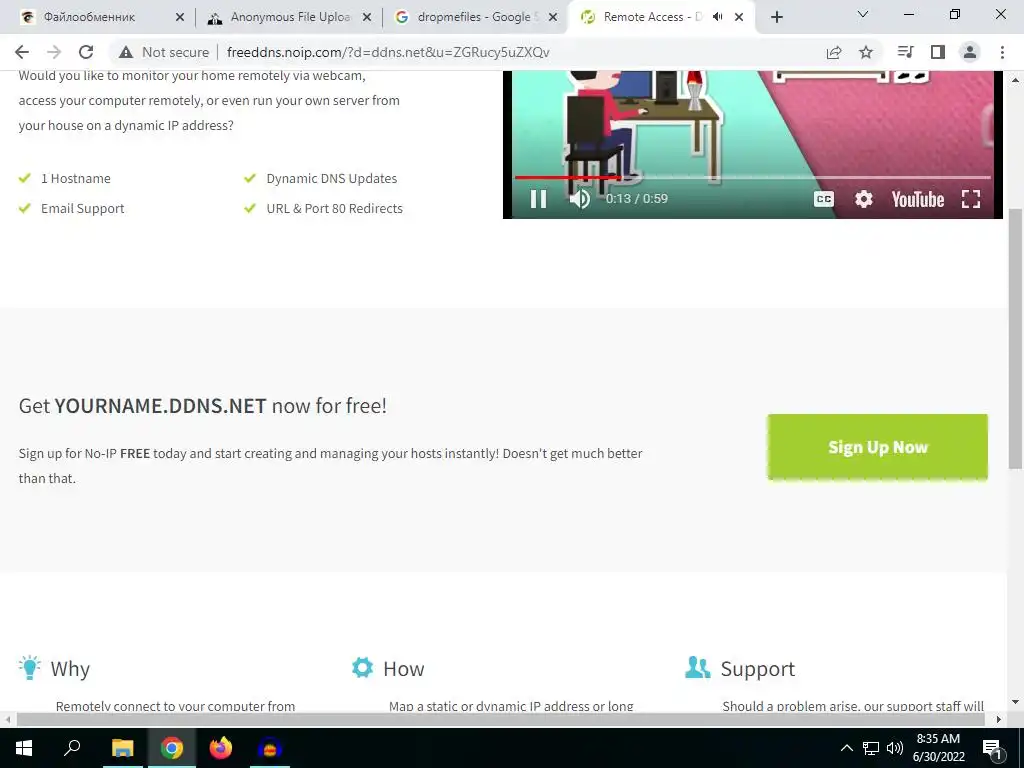Click Dynamic DNS Updates feature text
Screen dimensions: 1024x768
click(x=332, y=178)
